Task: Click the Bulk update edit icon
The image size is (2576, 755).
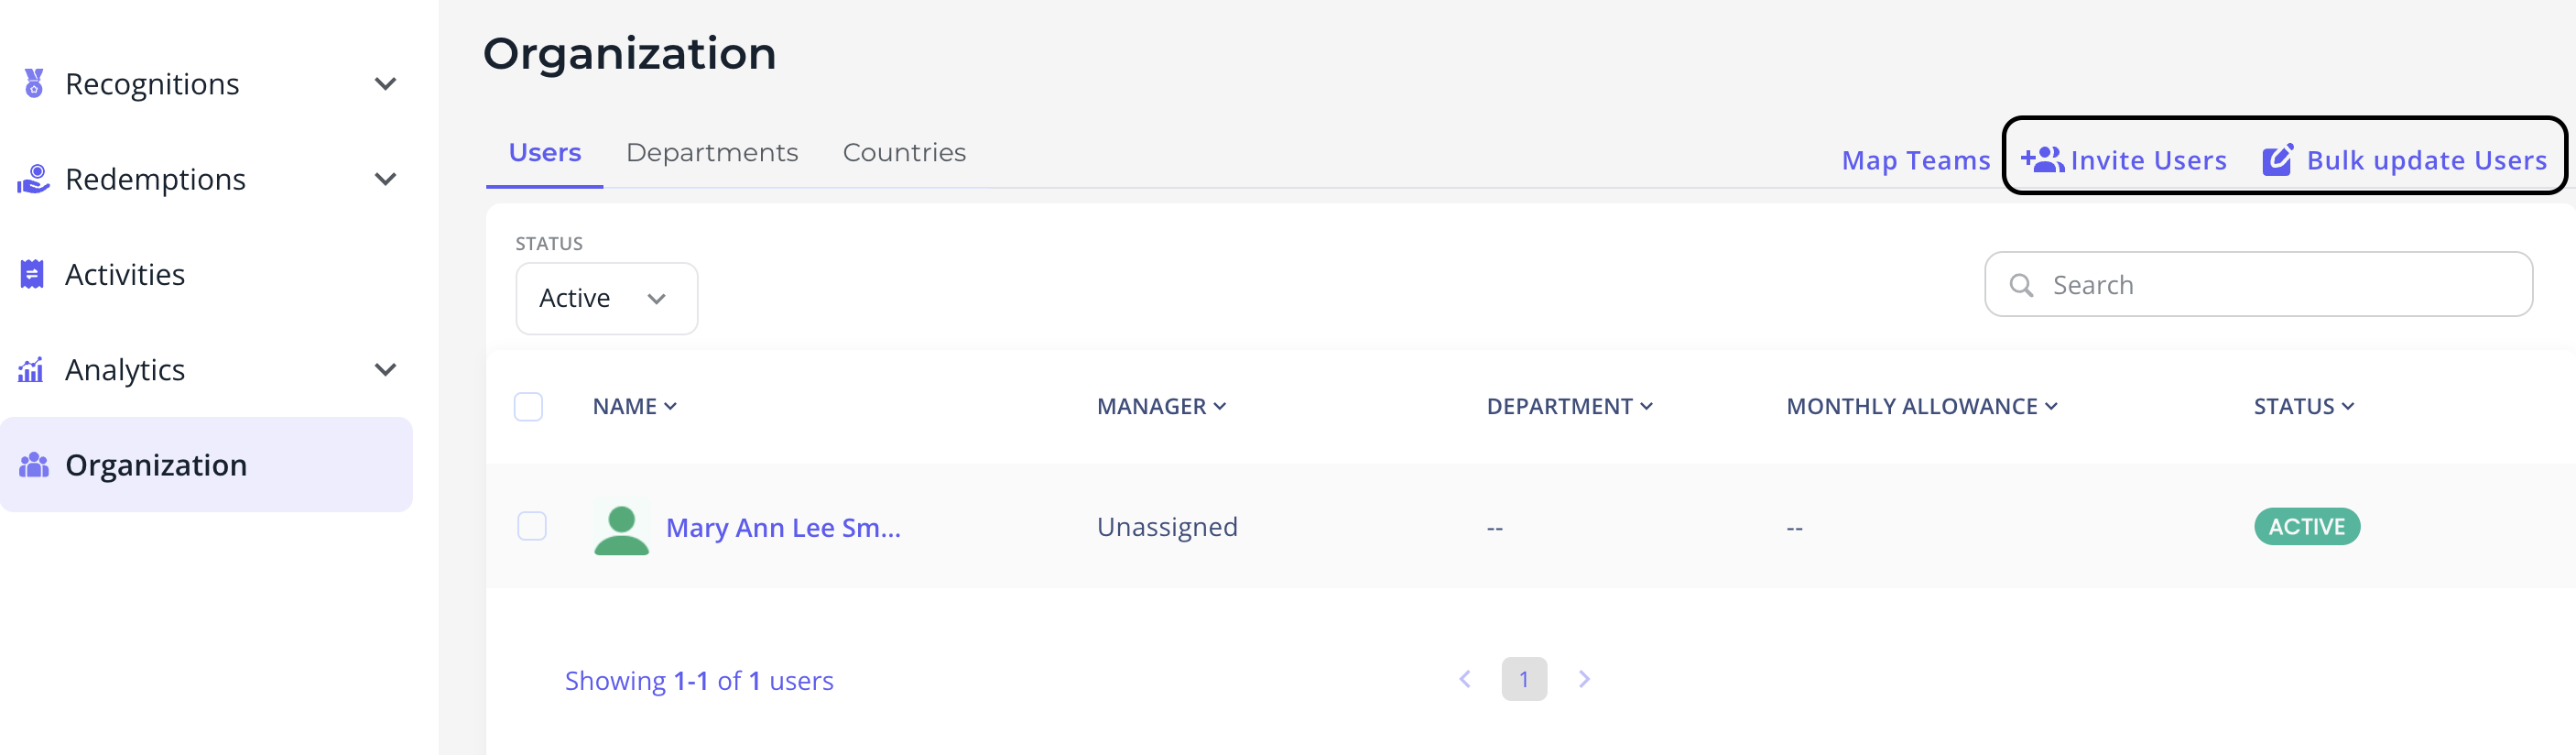Action: (x=2277, y=160)
